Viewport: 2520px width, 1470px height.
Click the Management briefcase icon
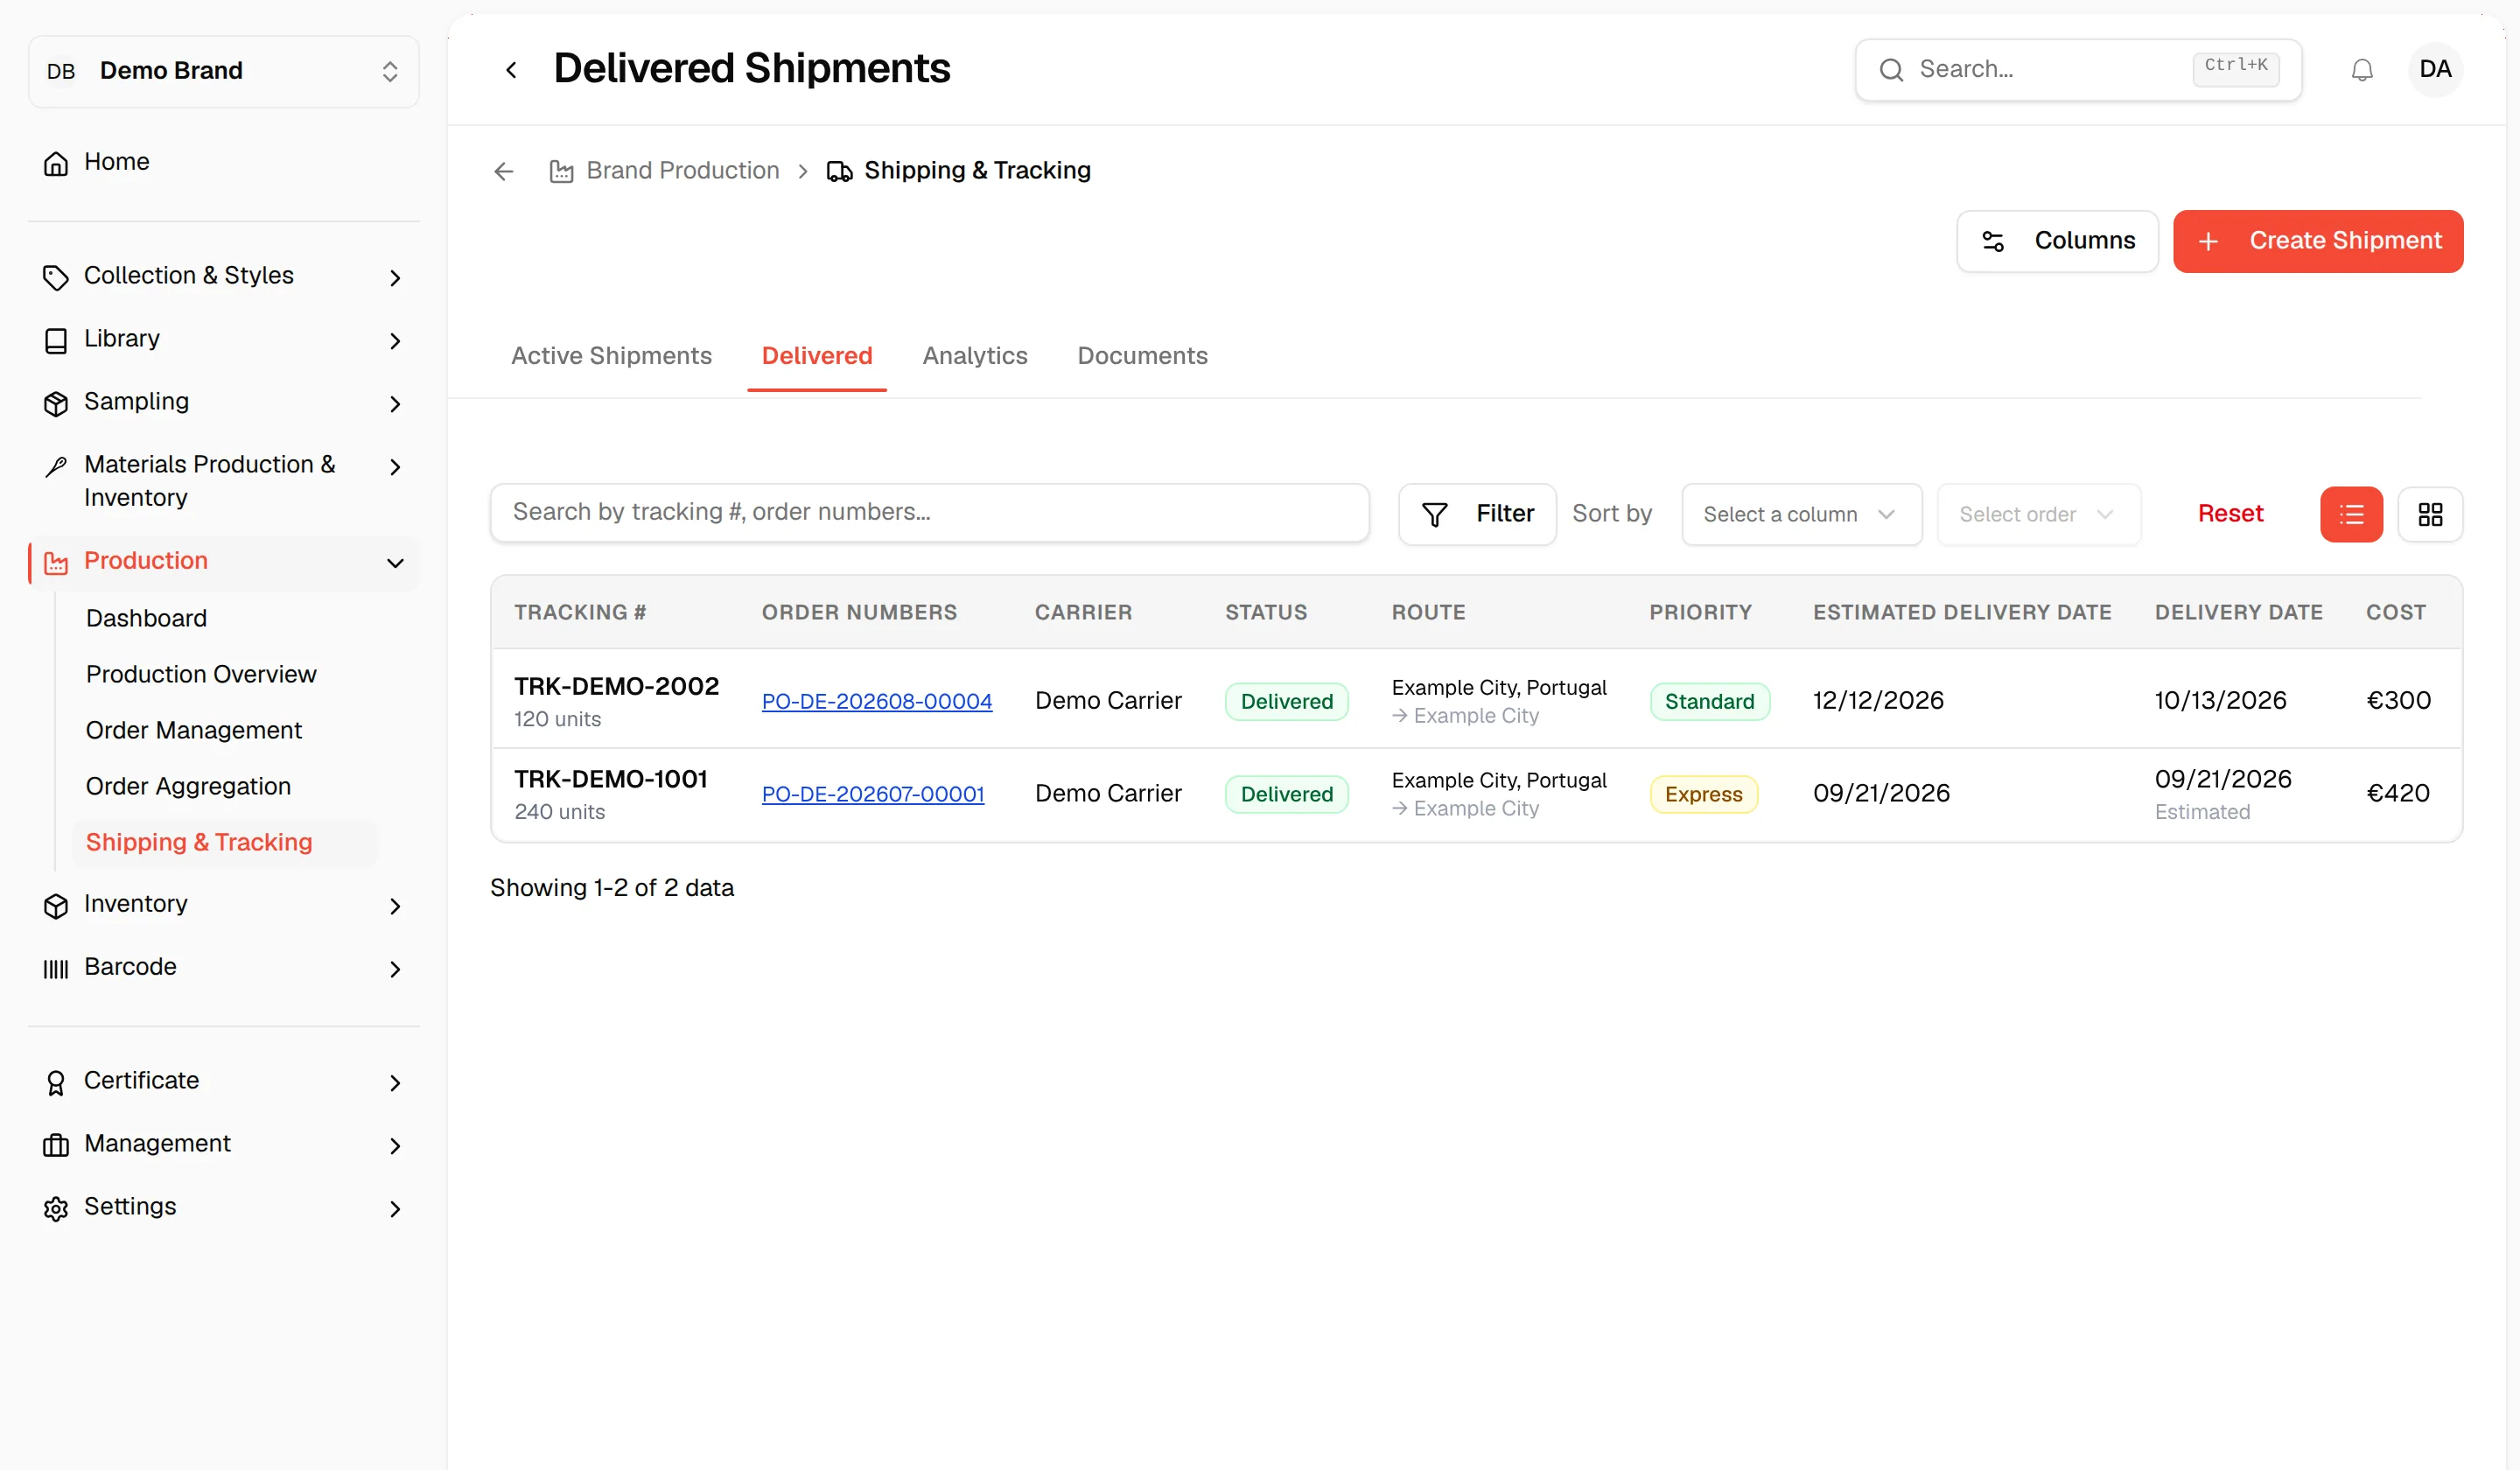(56, 1145)
